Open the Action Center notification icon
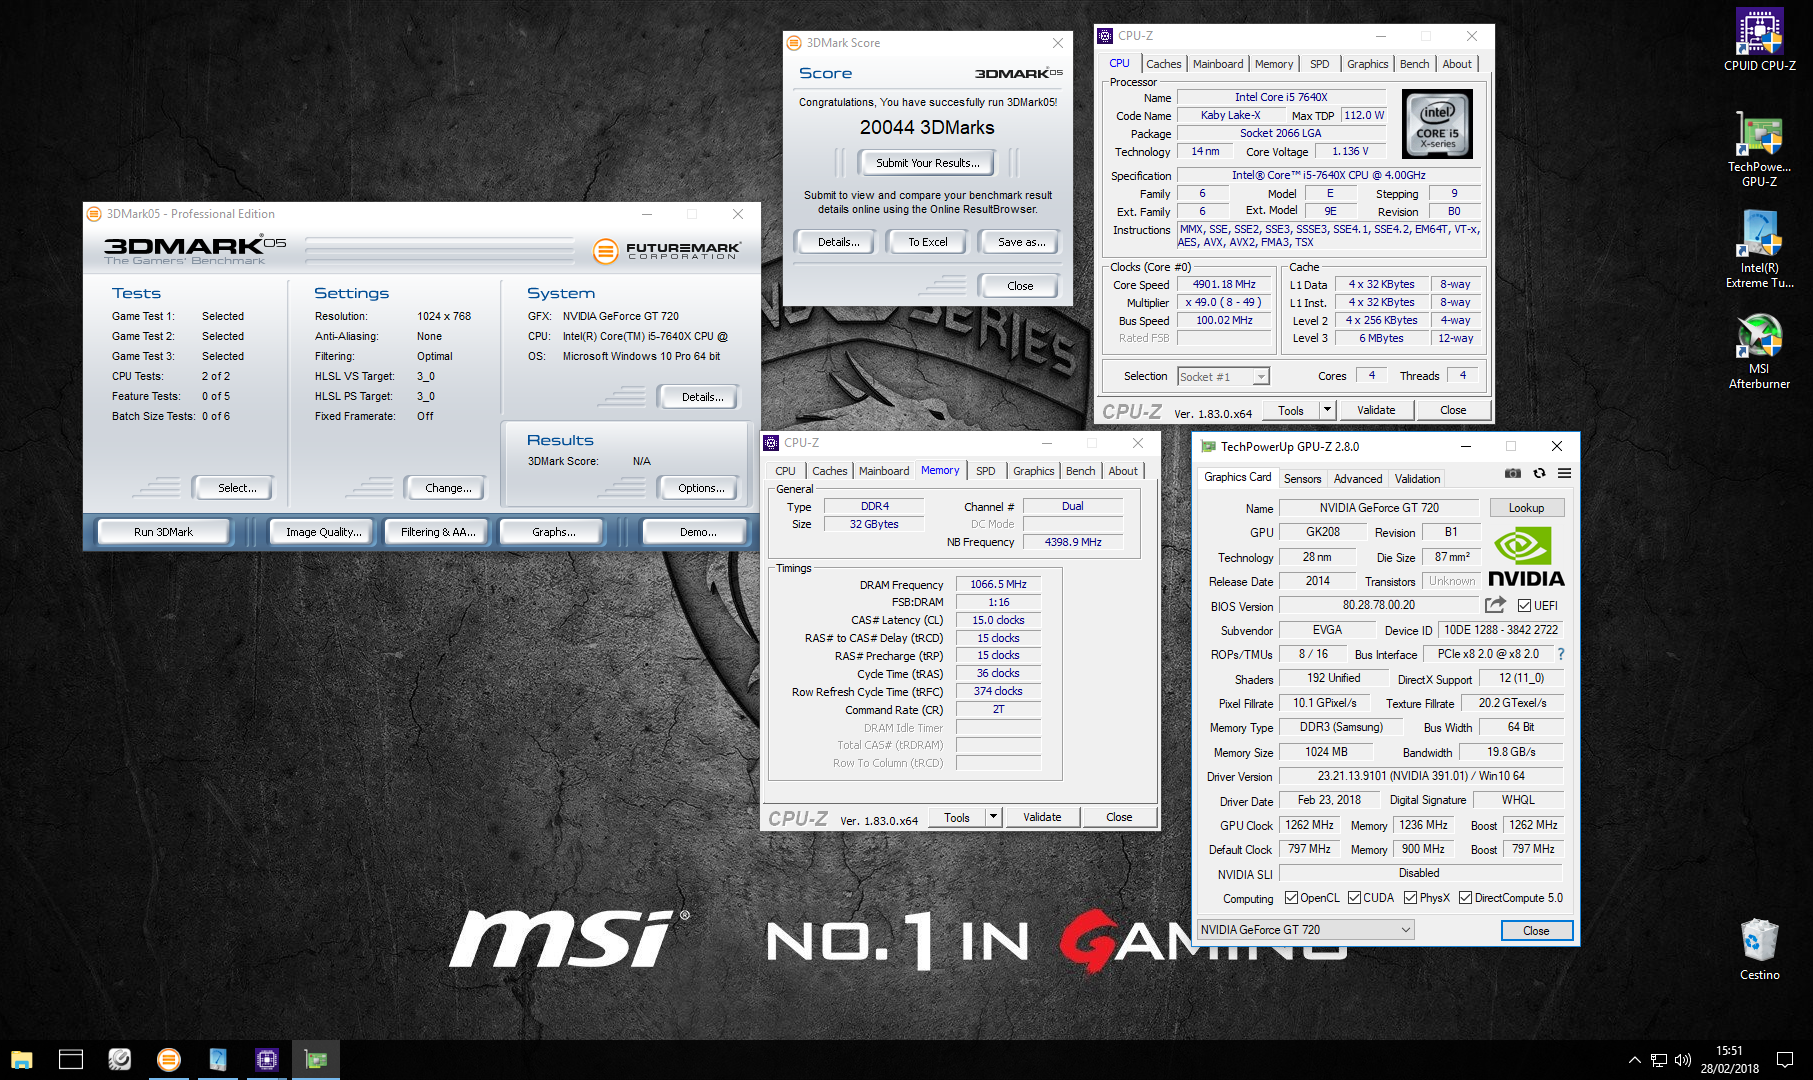 (1785, 1060)
